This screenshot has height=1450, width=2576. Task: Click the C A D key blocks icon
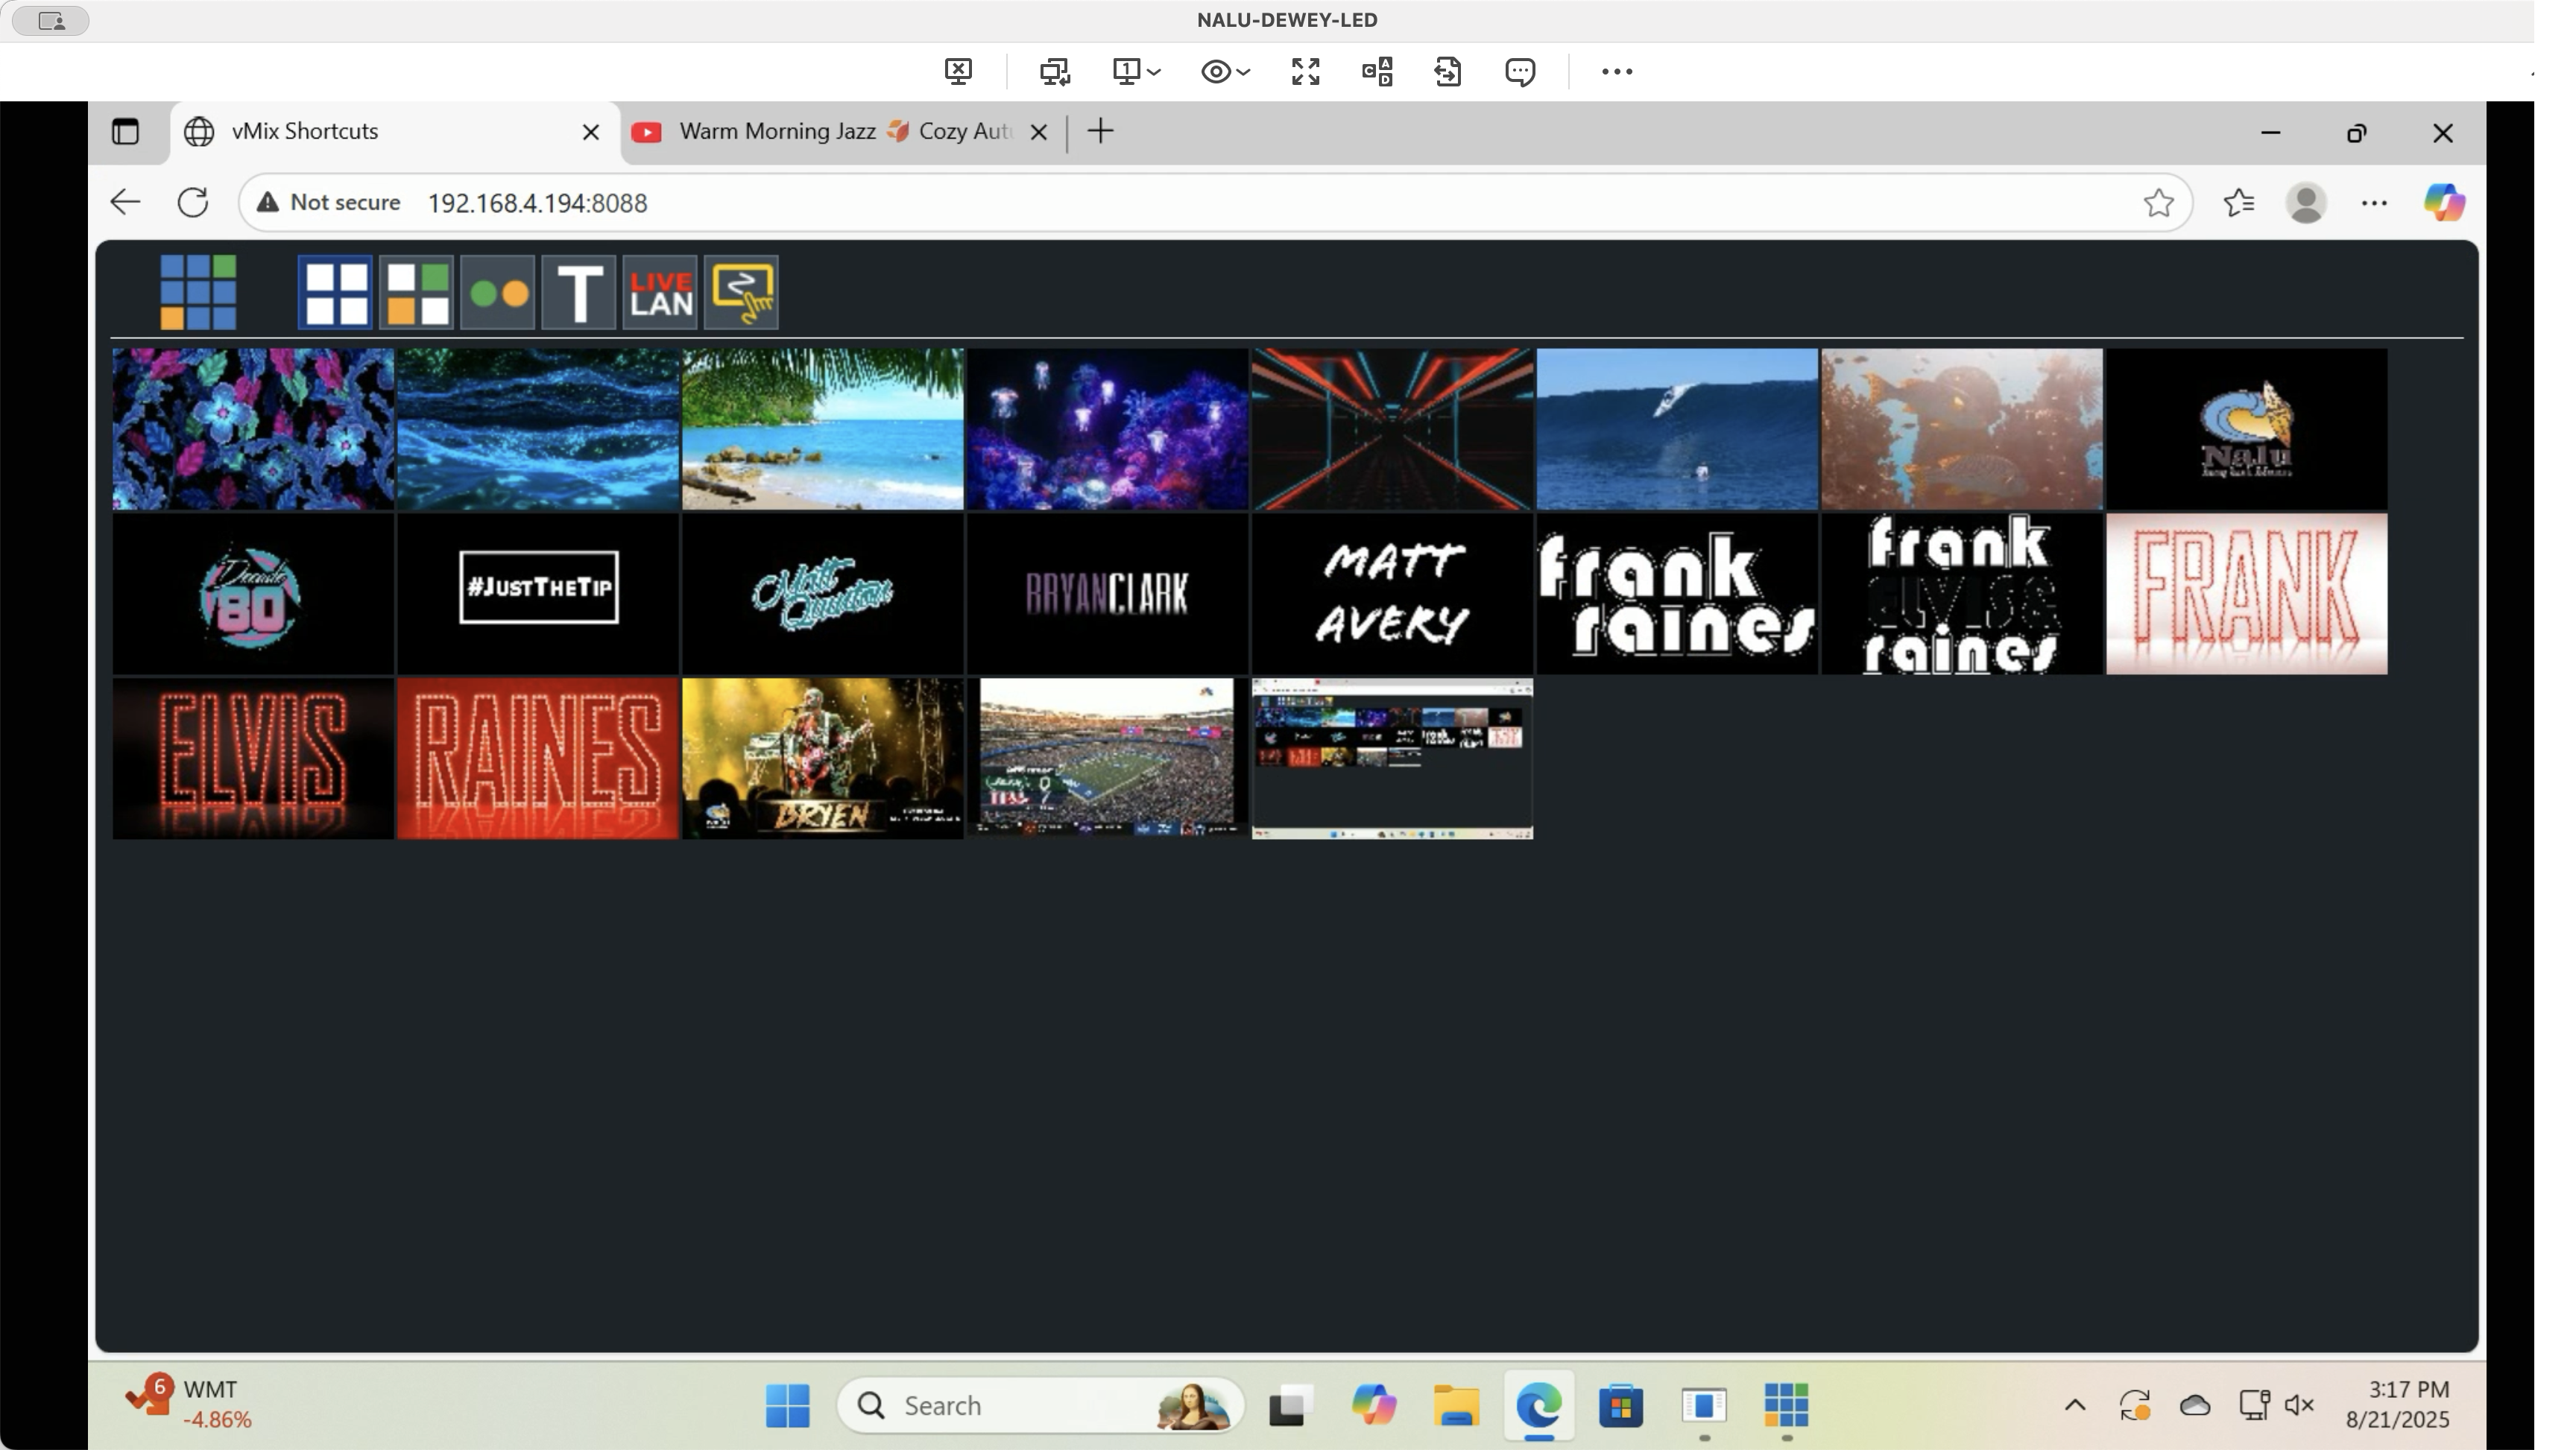pos(1377,71)
